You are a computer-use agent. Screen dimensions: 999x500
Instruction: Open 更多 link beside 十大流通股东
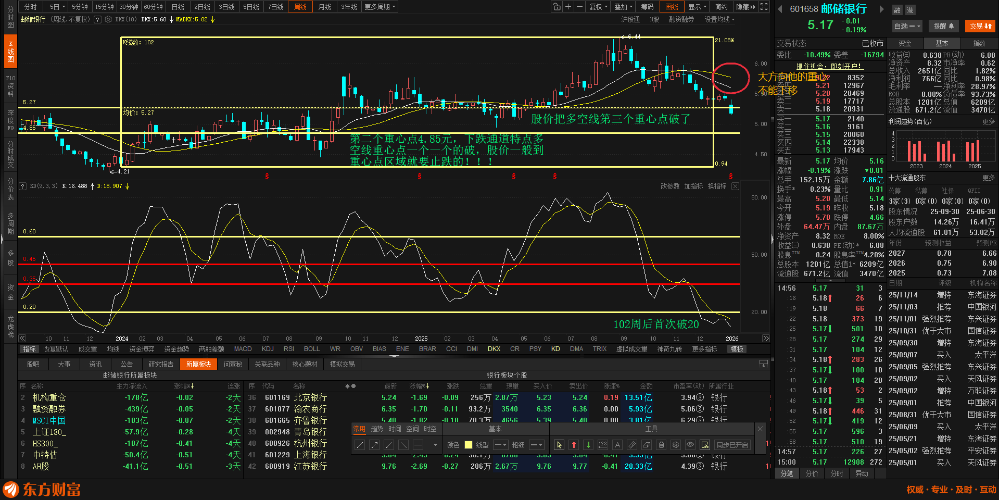988,178
